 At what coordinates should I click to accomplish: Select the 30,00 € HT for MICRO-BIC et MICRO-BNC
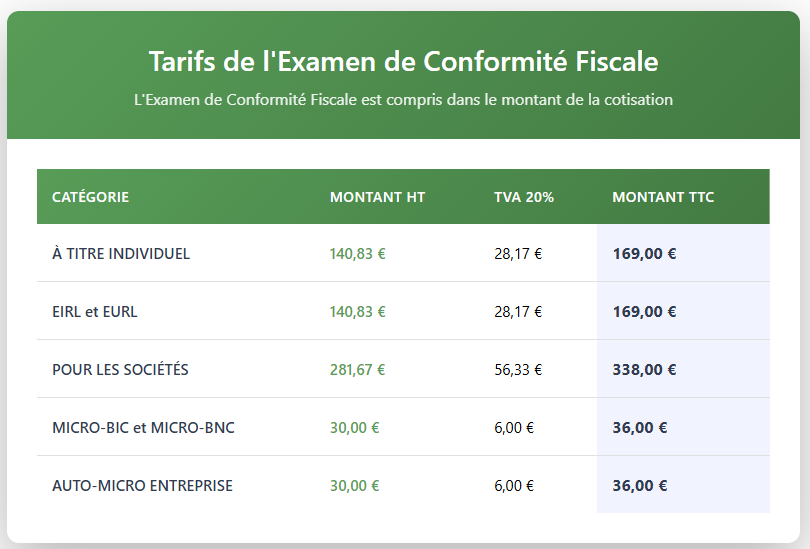(354, 428)
